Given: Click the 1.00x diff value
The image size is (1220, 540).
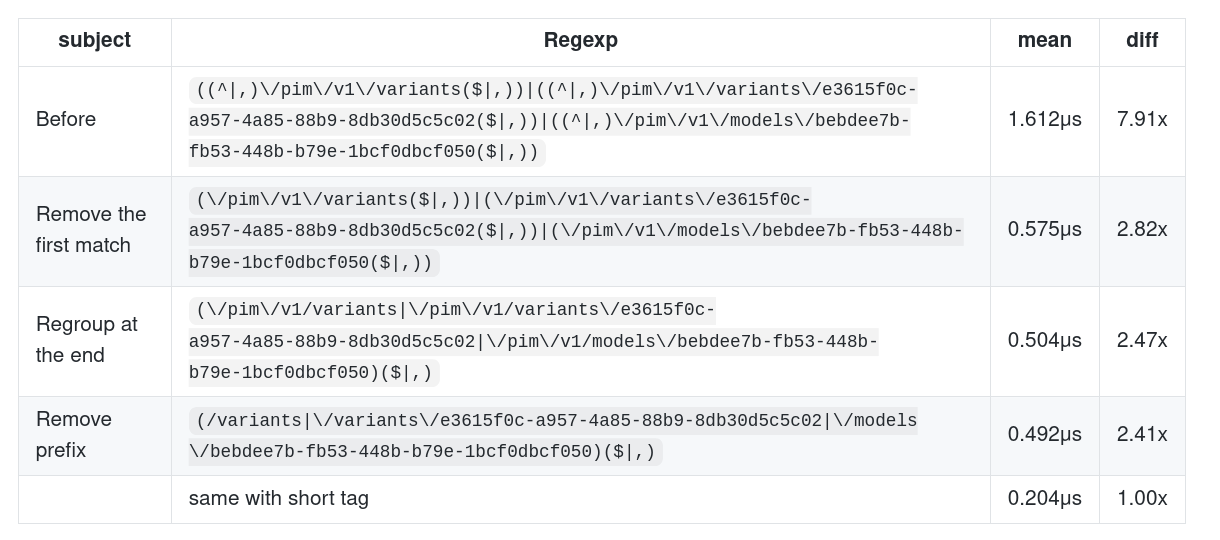Looking at the screenshot, I should [1142, 498].
